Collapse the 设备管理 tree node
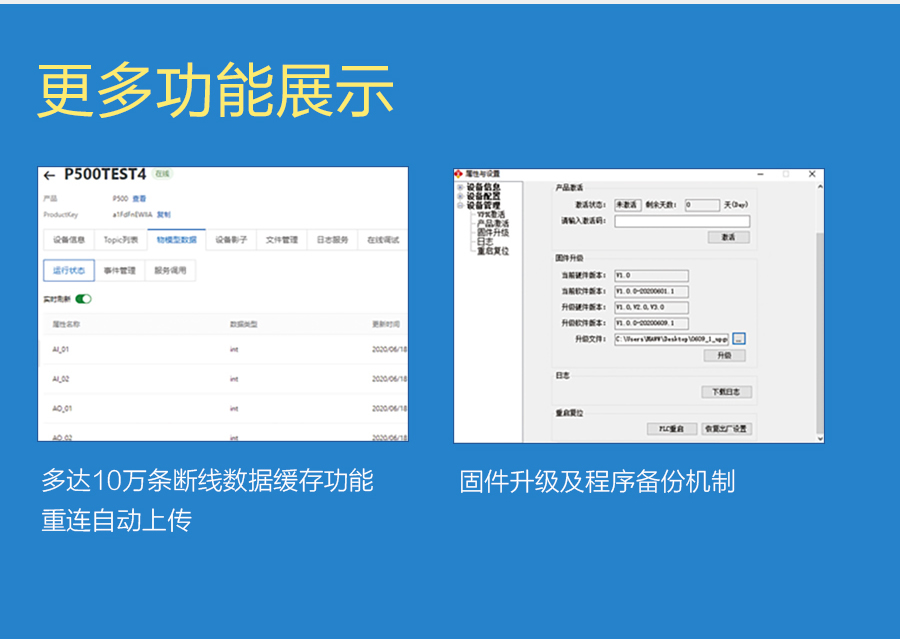Screen dimensions: 900x644 pyautogui.click(x=460, y=205)
